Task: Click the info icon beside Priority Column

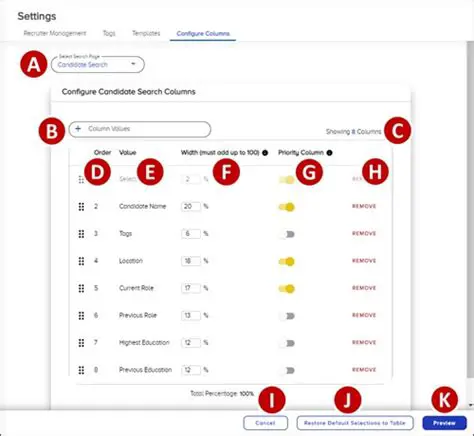Action: (329, 153)
